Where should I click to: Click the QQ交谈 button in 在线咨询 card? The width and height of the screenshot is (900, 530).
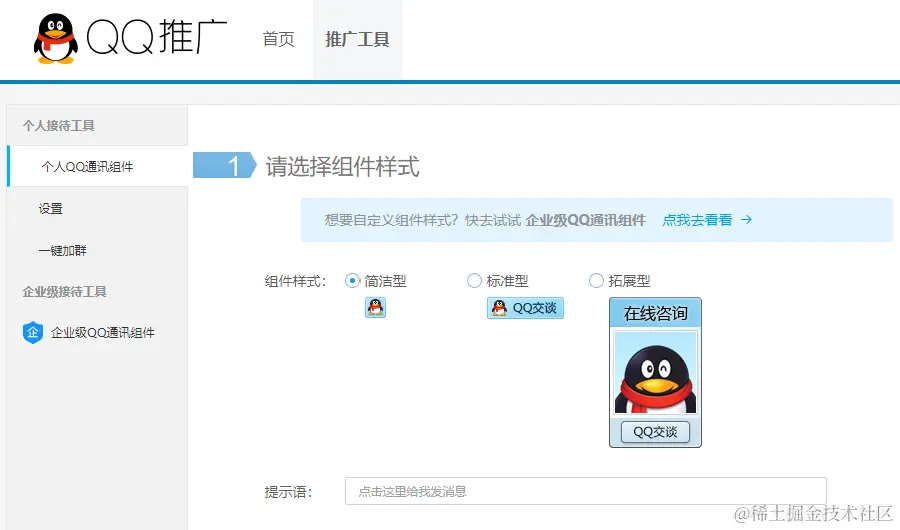click(655, 432)
